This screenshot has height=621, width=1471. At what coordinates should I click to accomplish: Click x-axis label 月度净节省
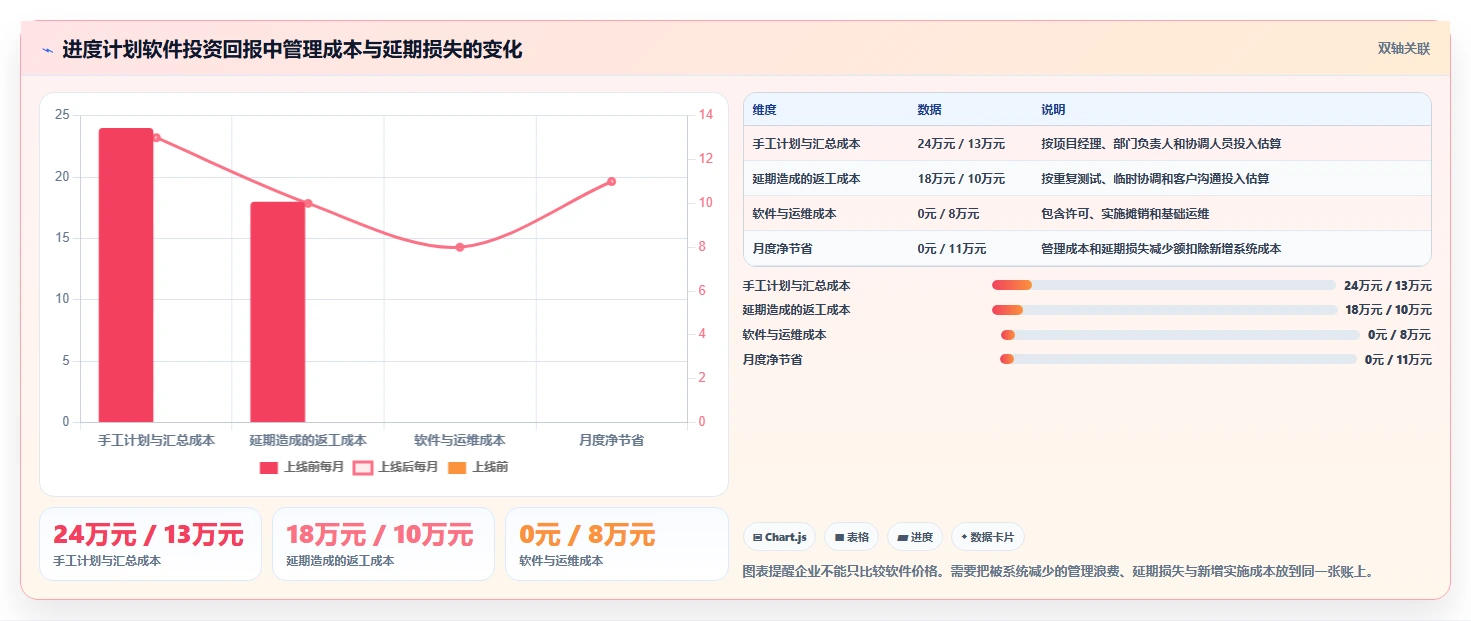pyautogui.click(x=611, y=440)
